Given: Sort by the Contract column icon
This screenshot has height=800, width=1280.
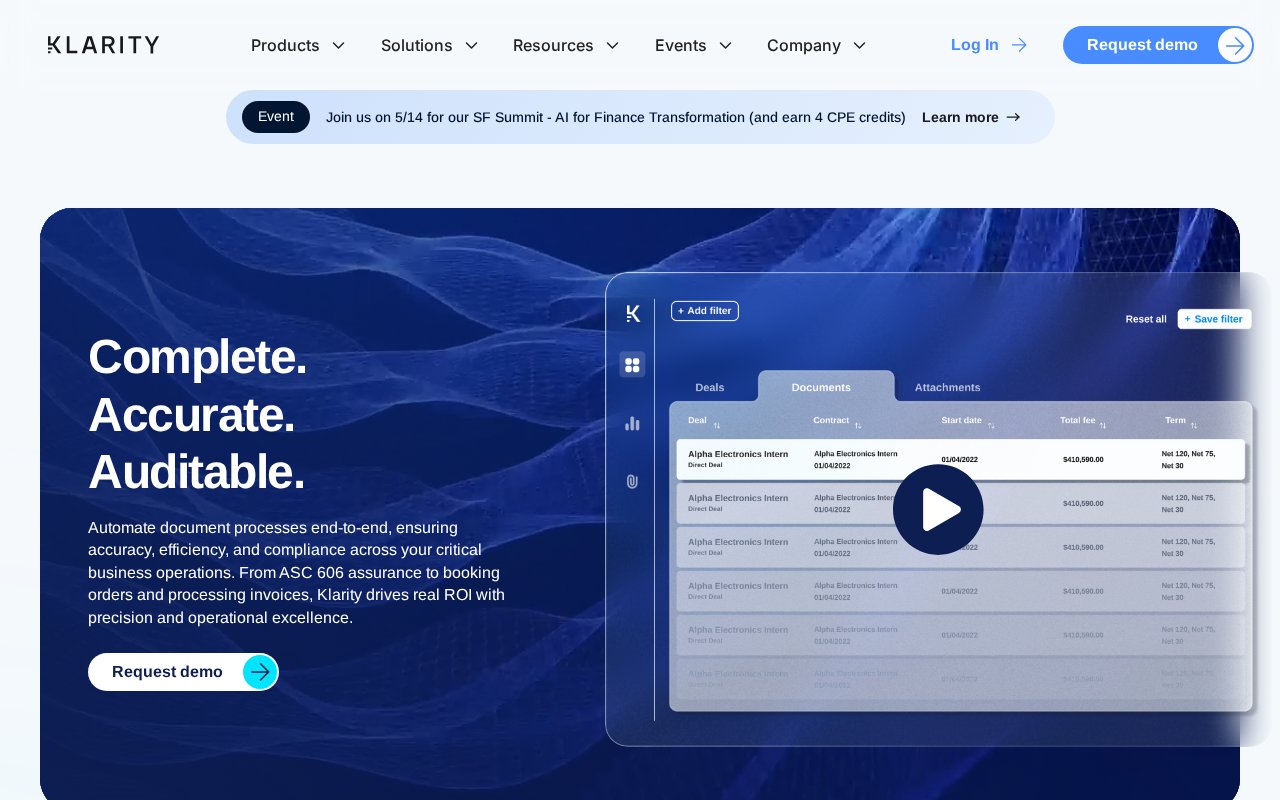Looking at the screenshot, I should [858, 425].
